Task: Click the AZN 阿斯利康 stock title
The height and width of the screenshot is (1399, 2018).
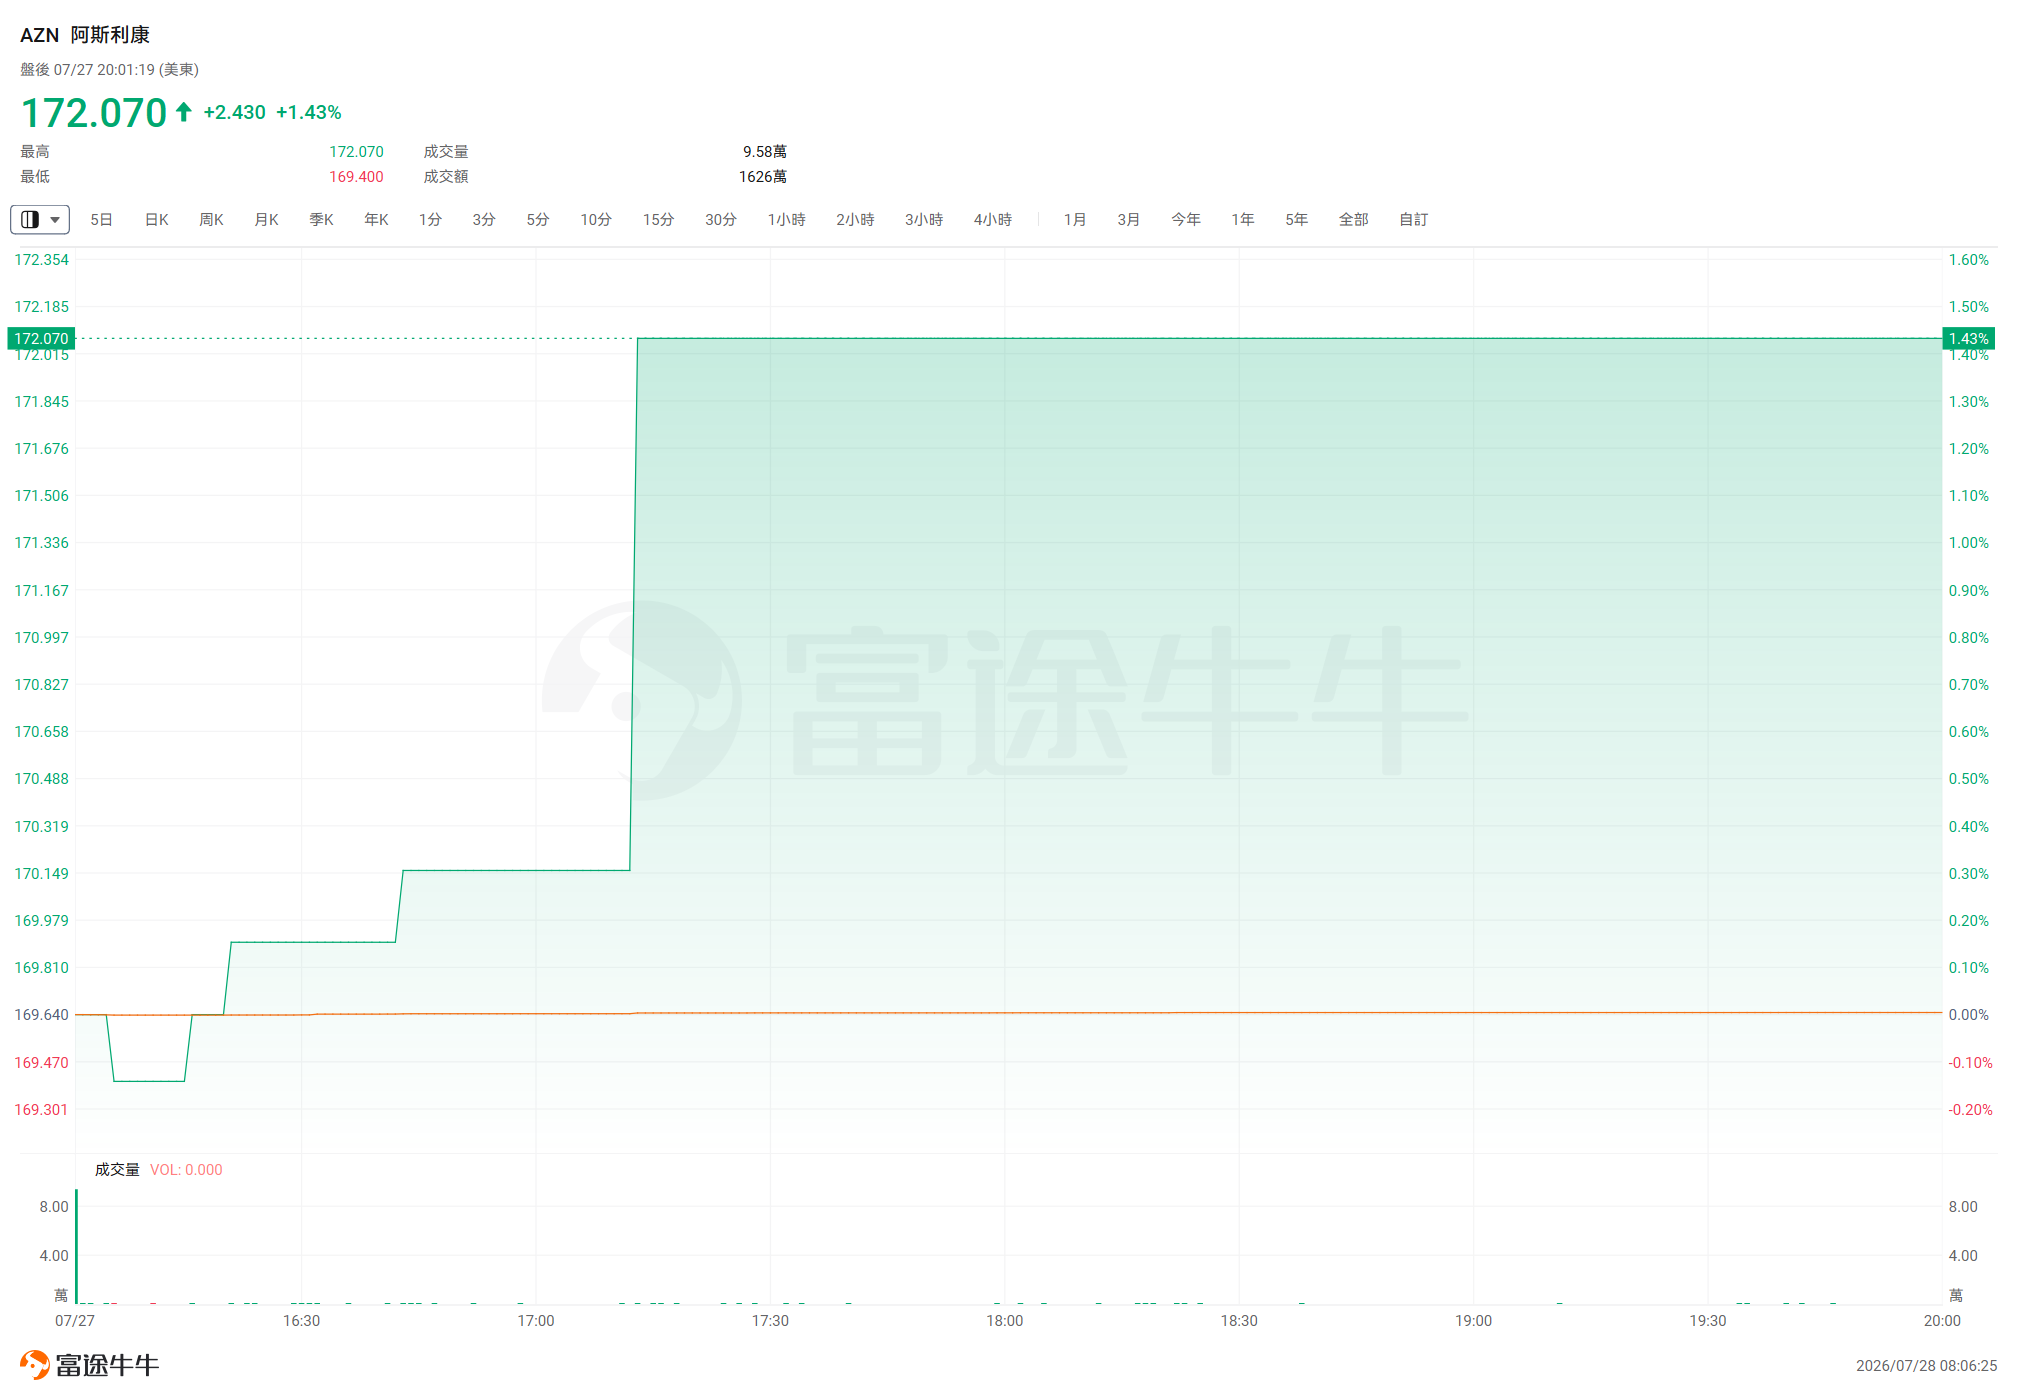Action: (x=85, y=35)
